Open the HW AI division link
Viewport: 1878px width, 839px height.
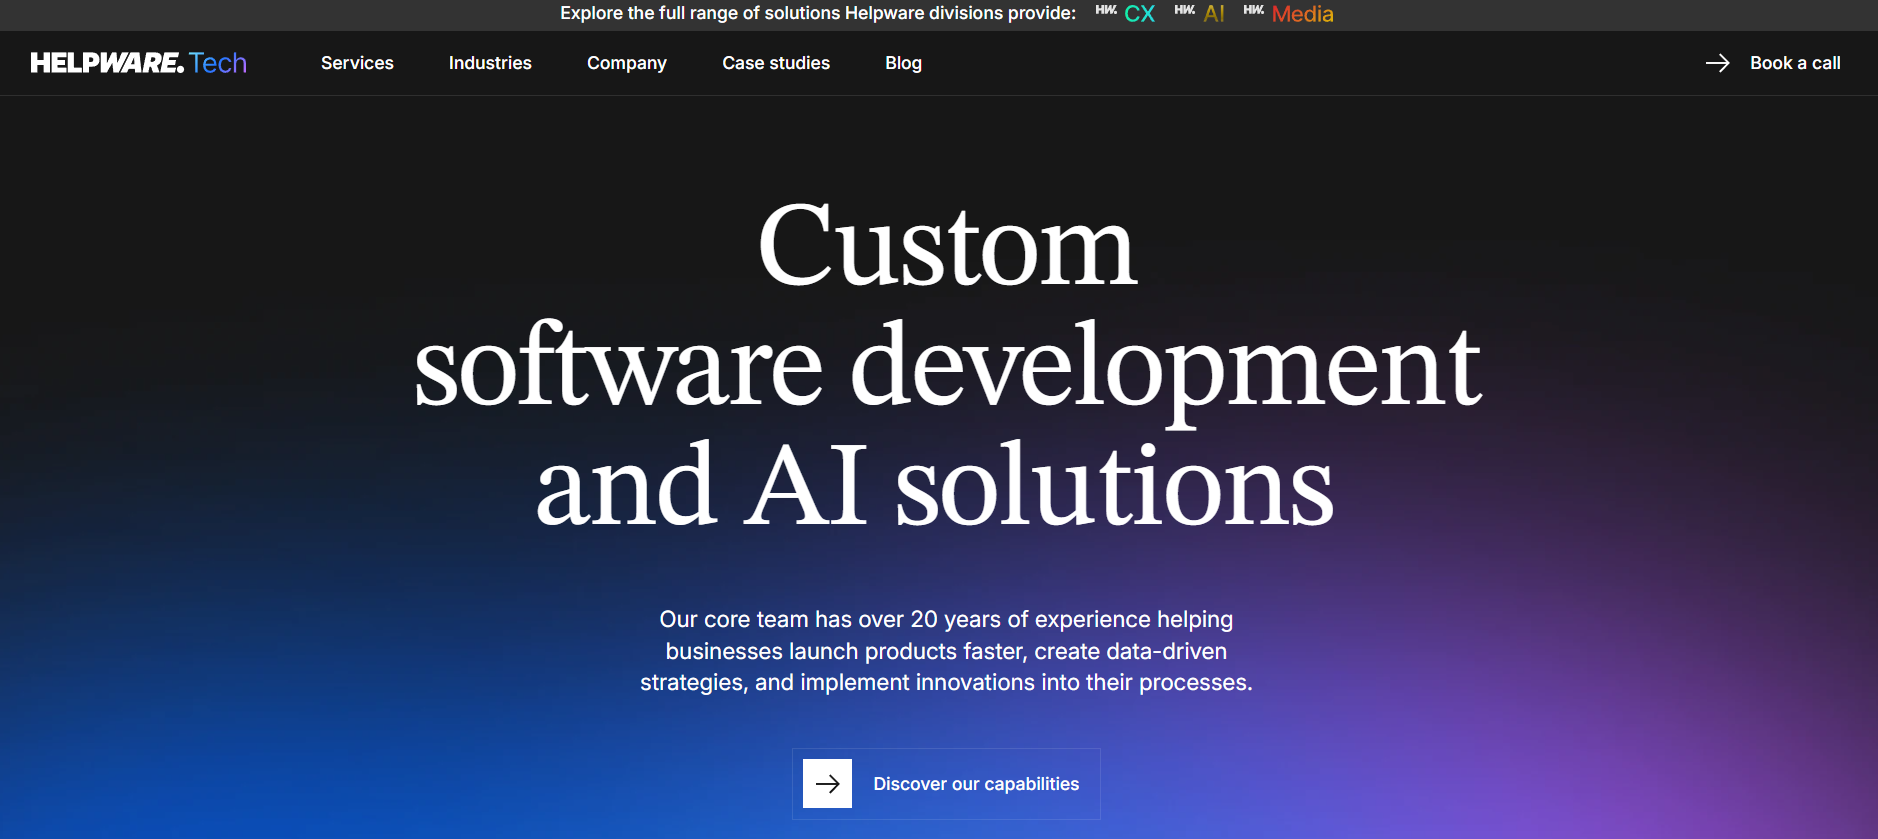click(x=1199, y=13)
